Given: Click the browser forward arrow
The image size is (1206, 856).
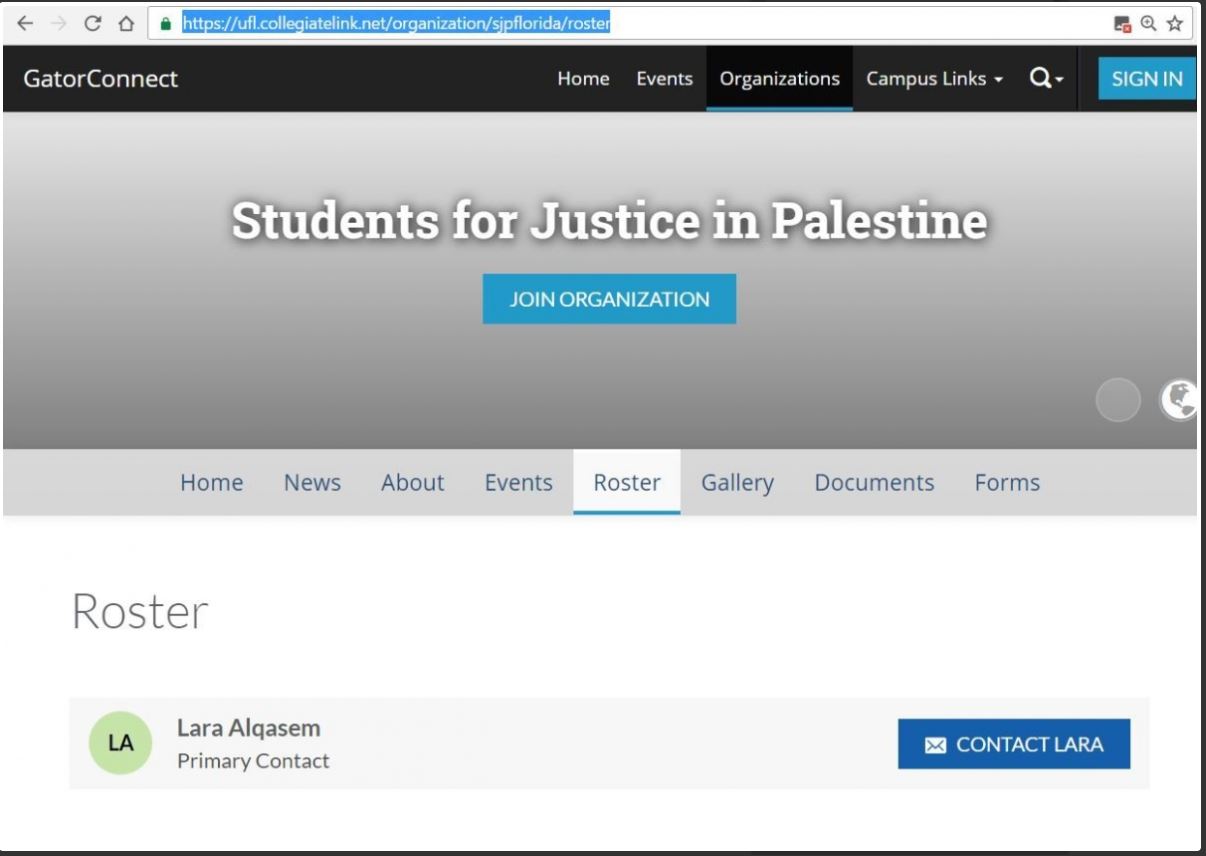Looking at the screenshot, I should [58, 23].
